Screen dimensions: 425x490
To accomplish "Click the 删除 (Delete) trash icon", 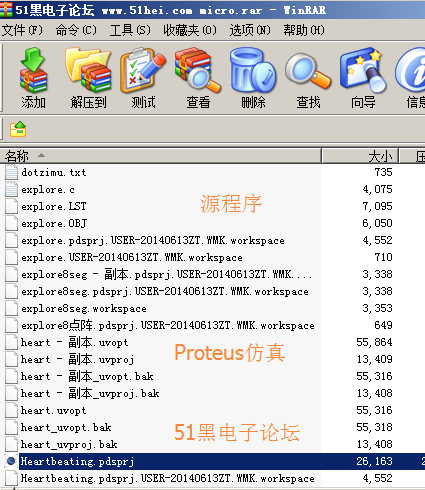I will tap(253, 78).
